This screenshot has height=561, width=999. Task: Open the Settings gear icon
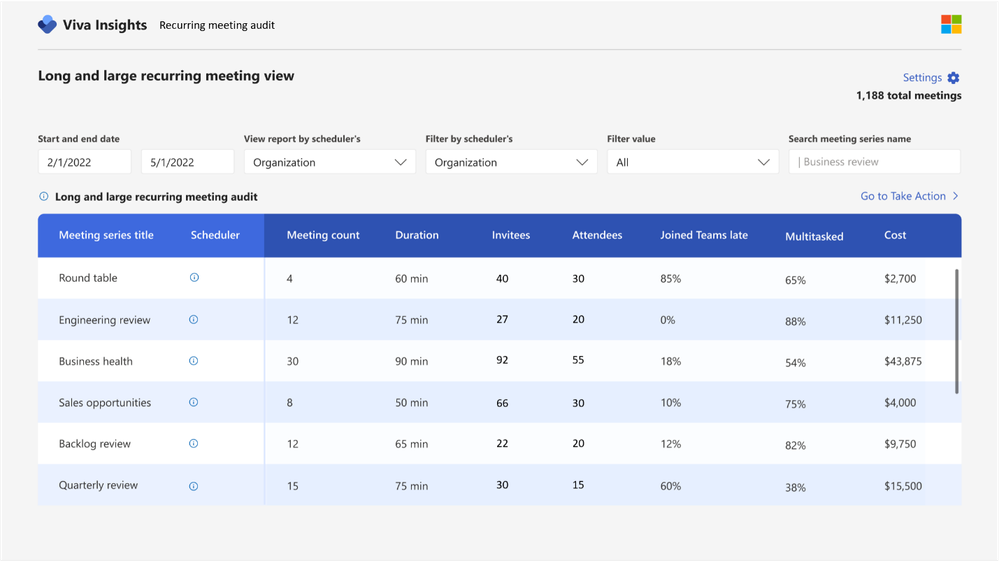(x=953, y=78)
